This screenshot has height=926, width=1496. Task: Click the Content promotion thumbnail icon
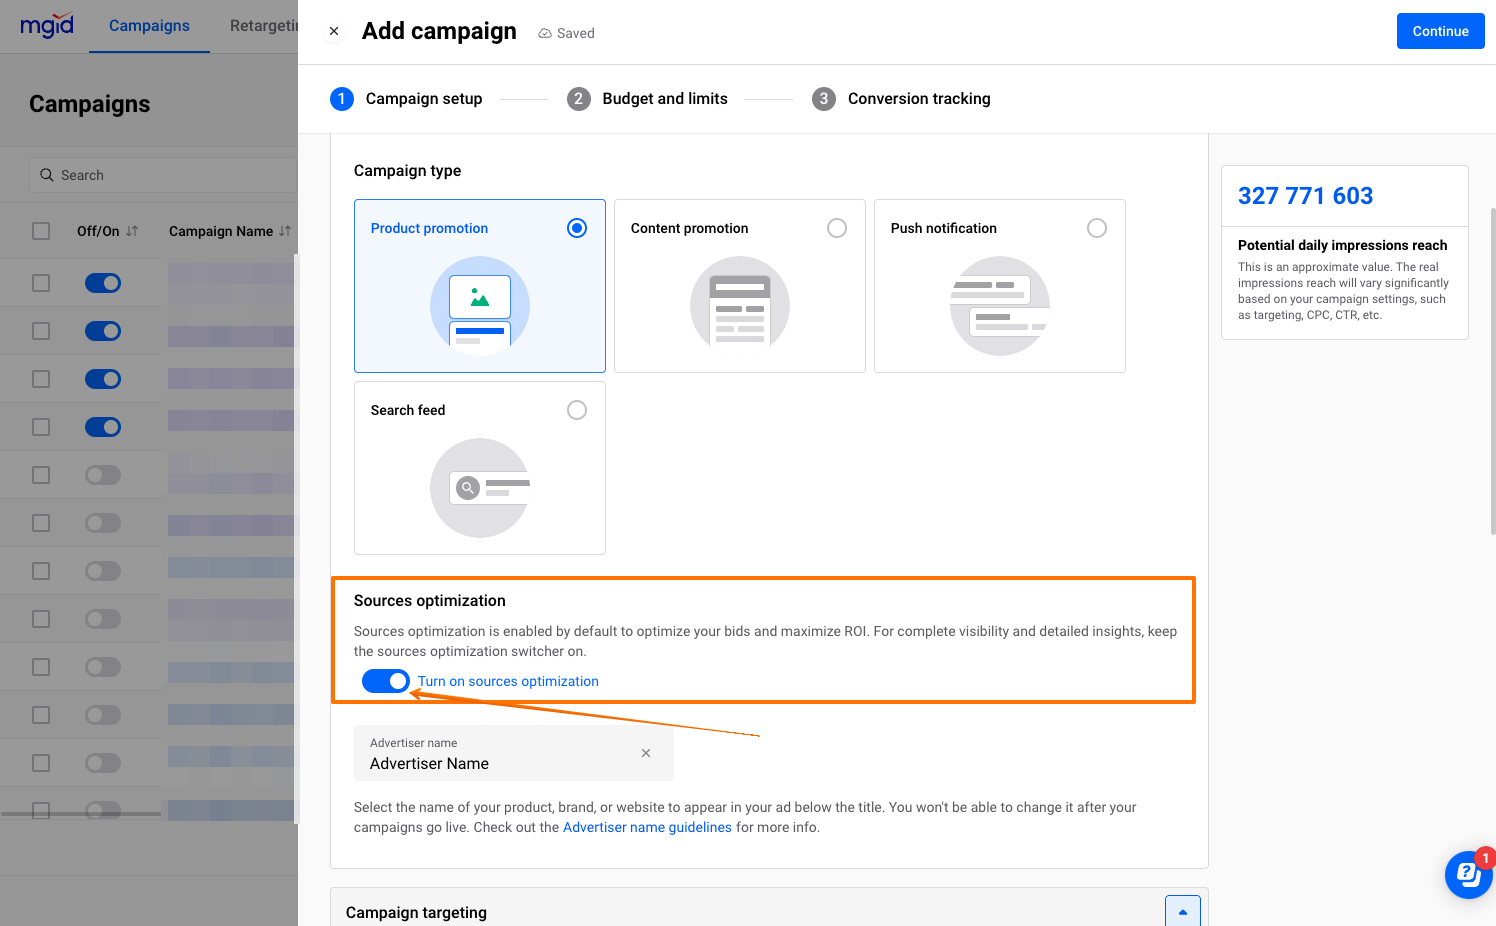point(739,303)
